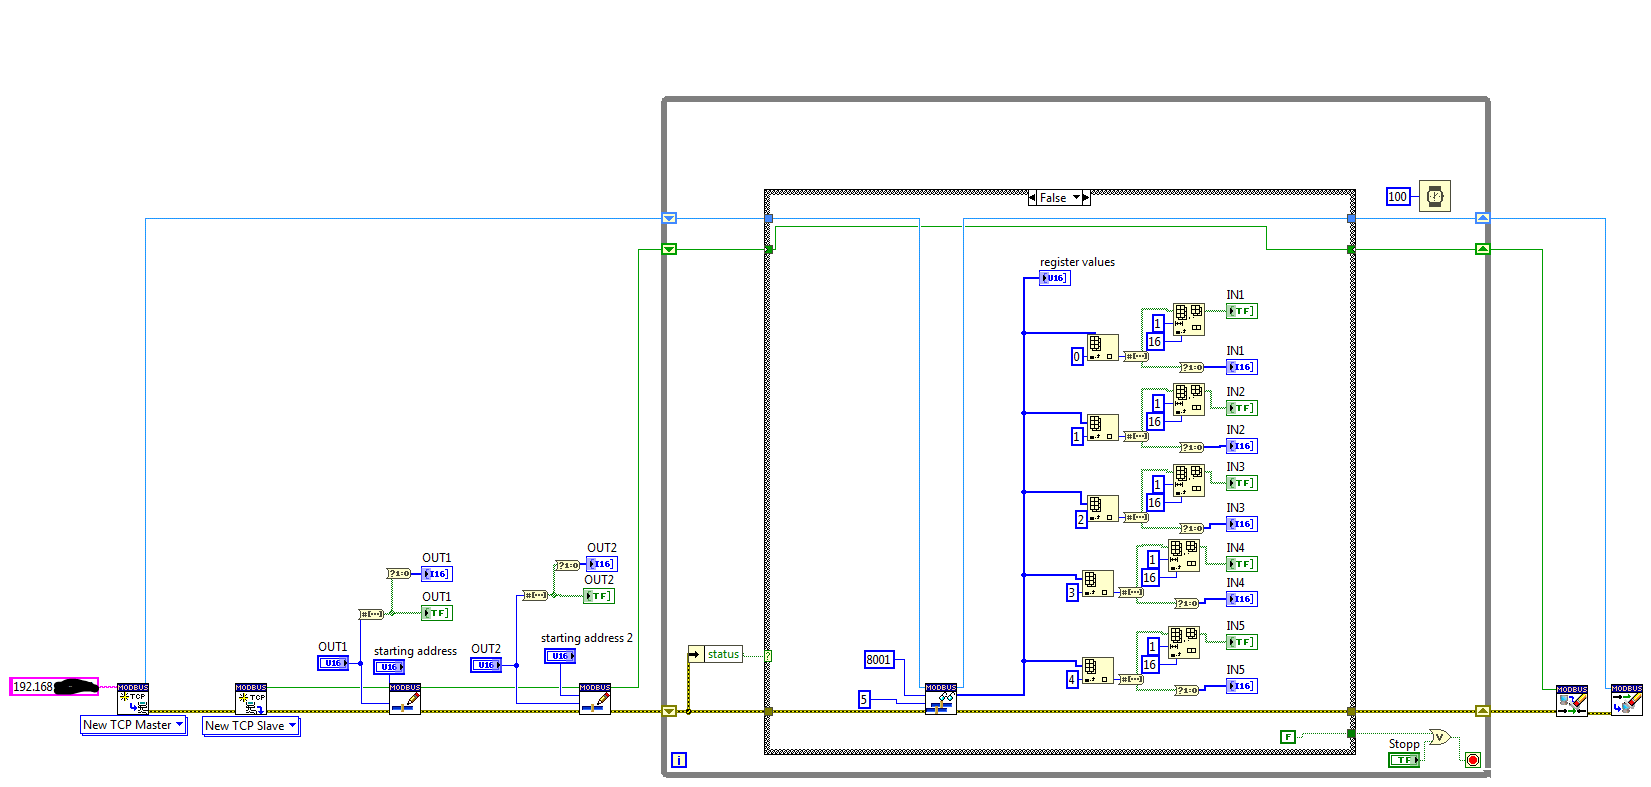Click Modbus write VI wired to OUT1
Image resolution: width=1651 pixels, height=787 pixels.
pos(405,698)
